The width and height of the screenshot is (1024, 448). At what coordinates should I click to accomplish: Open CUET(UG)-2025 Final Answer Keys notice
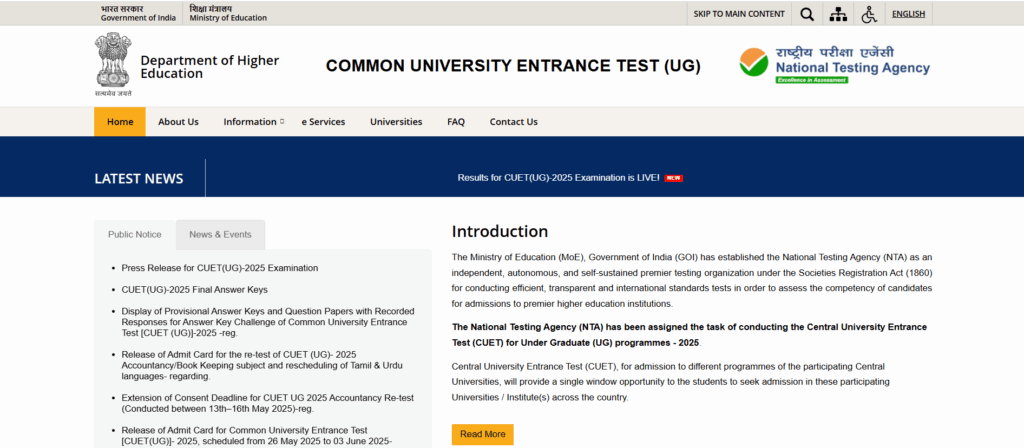point(195,290)
